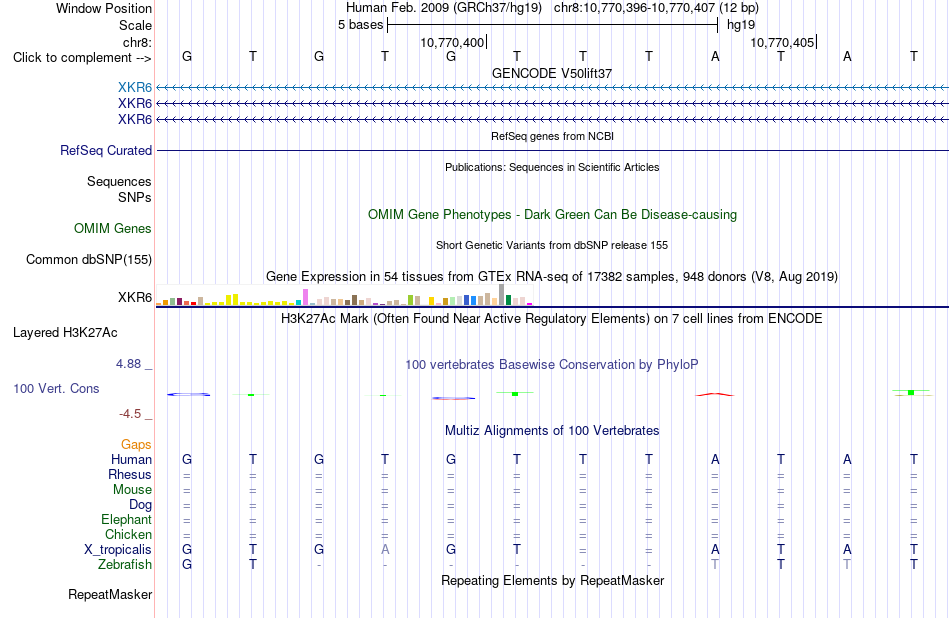Click the red peak in PhyloP conservation track
The width and height of the screenshot is (950, 618).
click(715, 394)
